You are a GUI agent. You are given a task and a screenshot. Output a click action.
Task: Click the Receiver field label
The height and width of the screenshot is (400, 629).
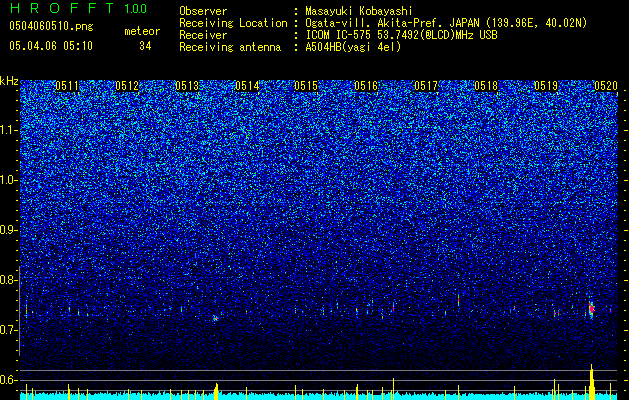[203, 35]
